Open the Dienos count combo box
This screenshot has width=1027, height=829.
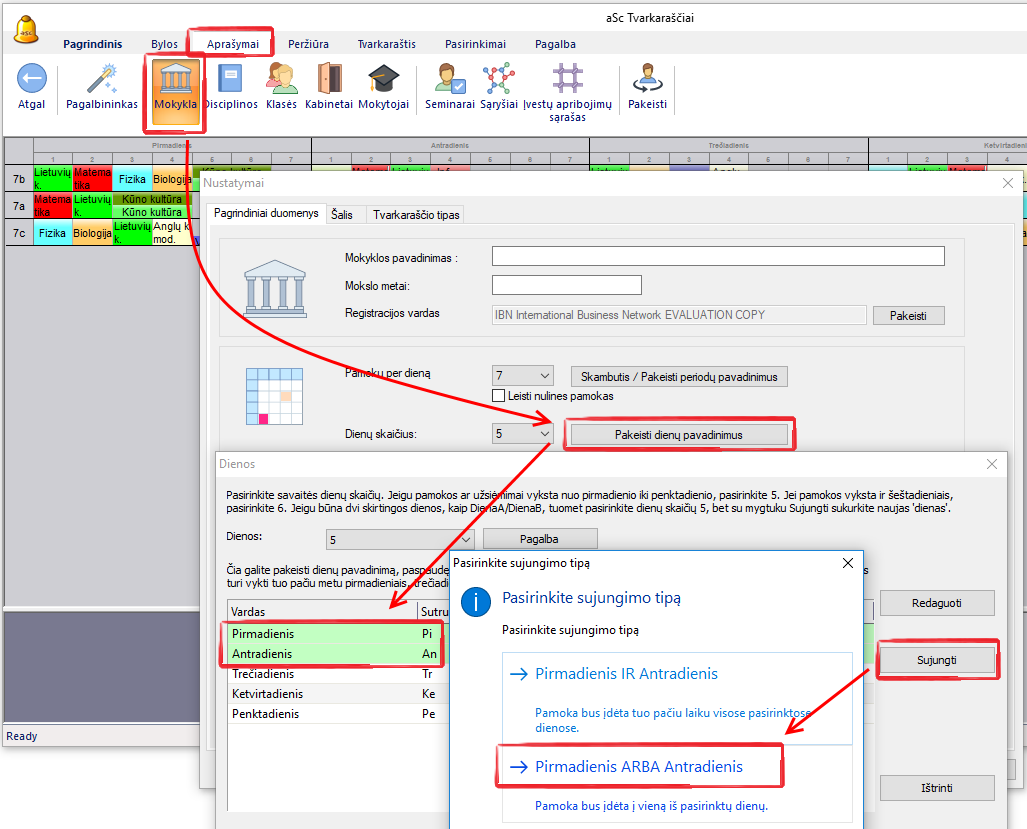[x=463, y=539]
